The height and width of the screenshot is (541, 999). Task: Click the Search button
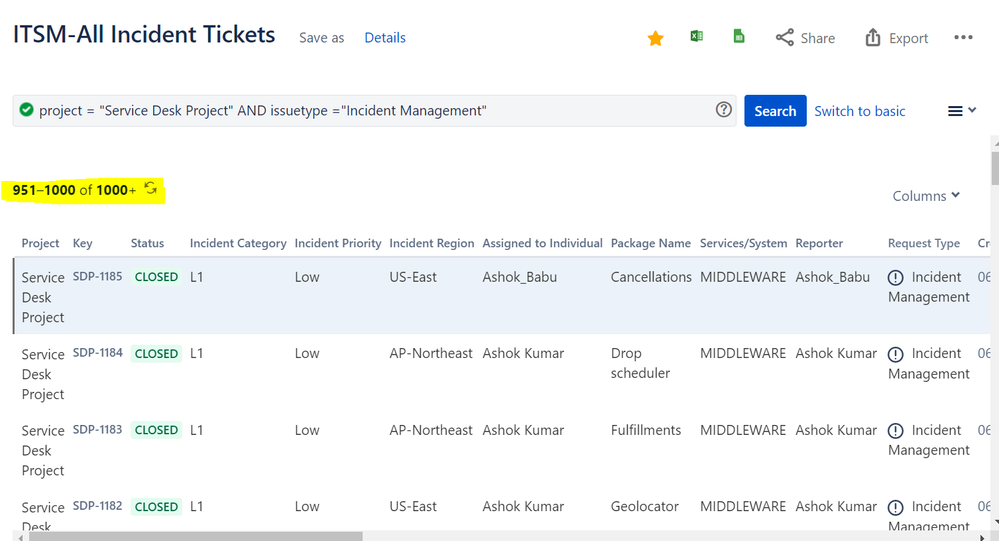coord(775,111)
